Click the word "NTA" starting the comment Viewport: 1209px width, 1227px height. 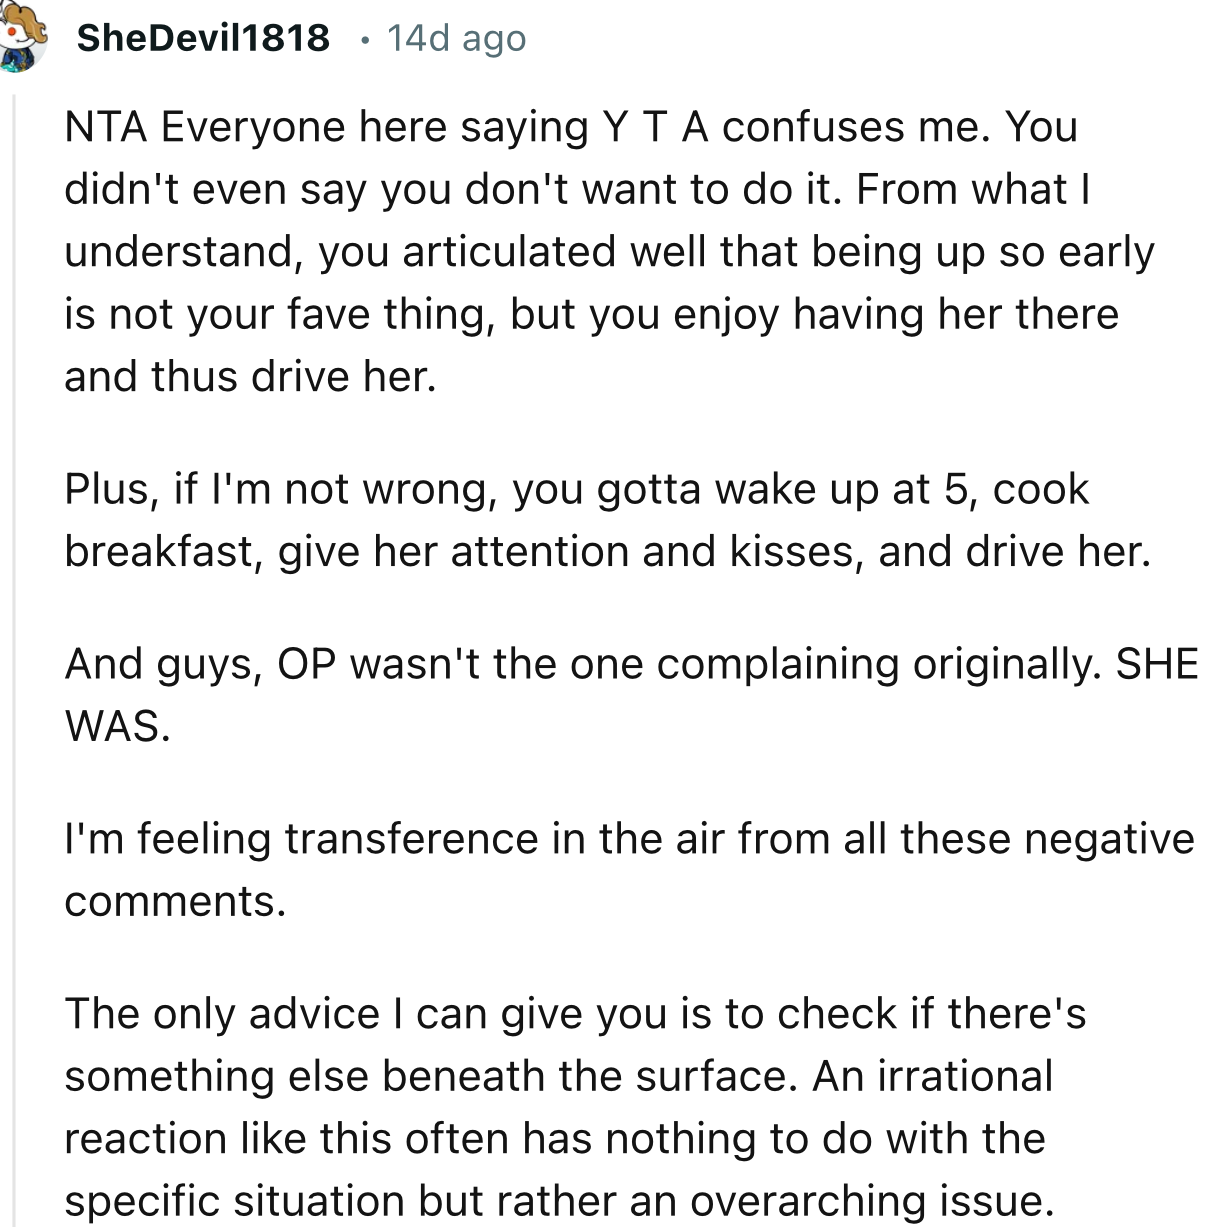105,127
